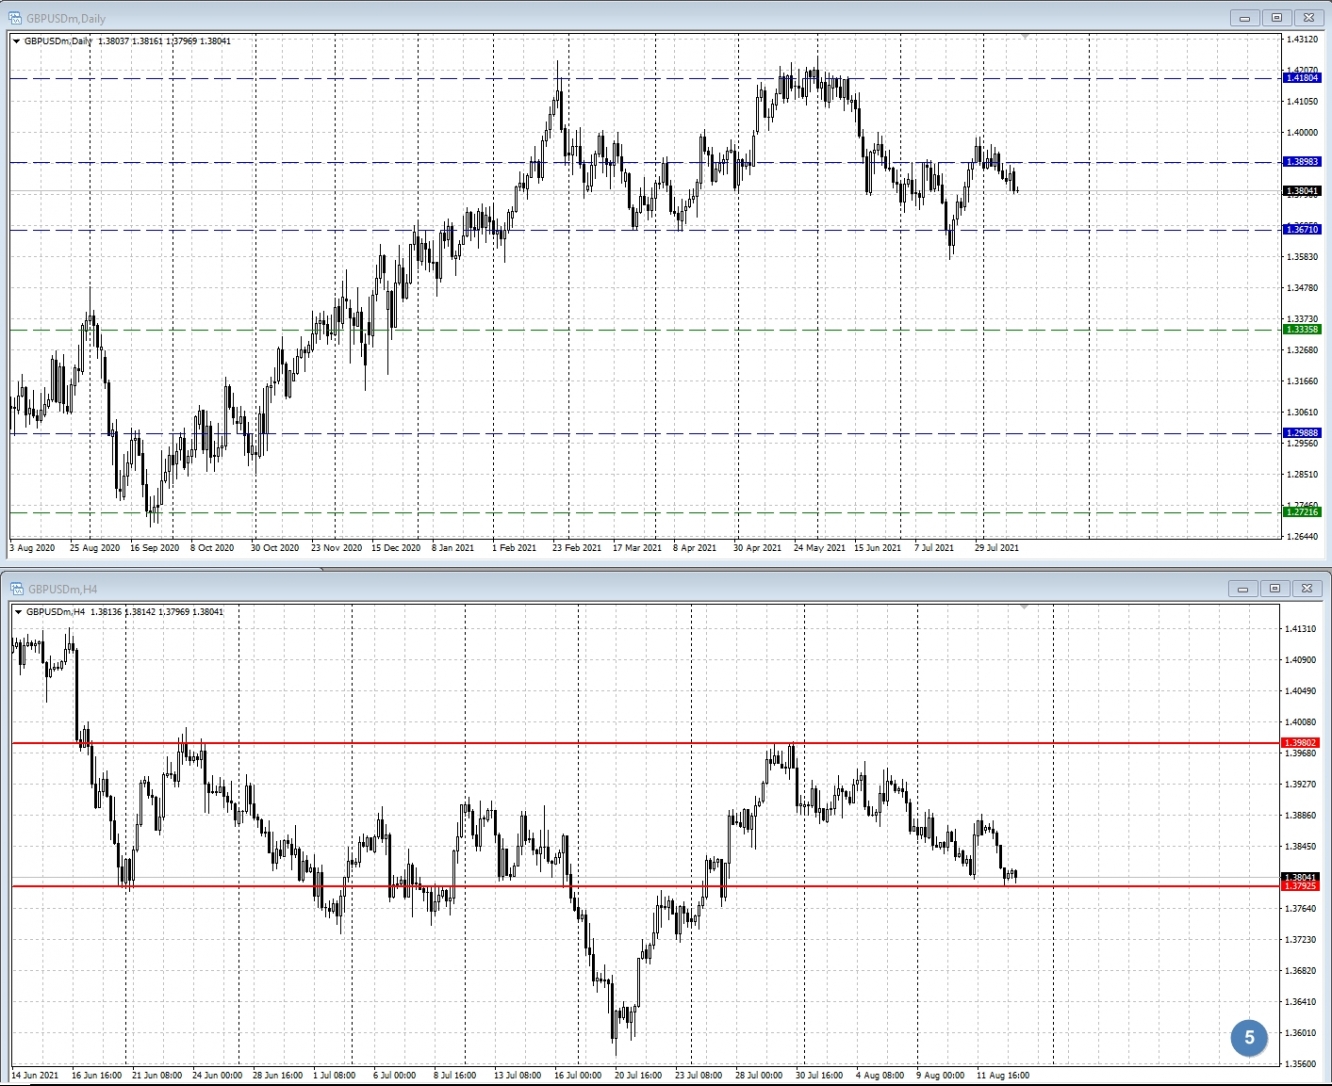
Task: Minimize the GBPUSDm,Daily chart window
Action: pos(1245,18)
